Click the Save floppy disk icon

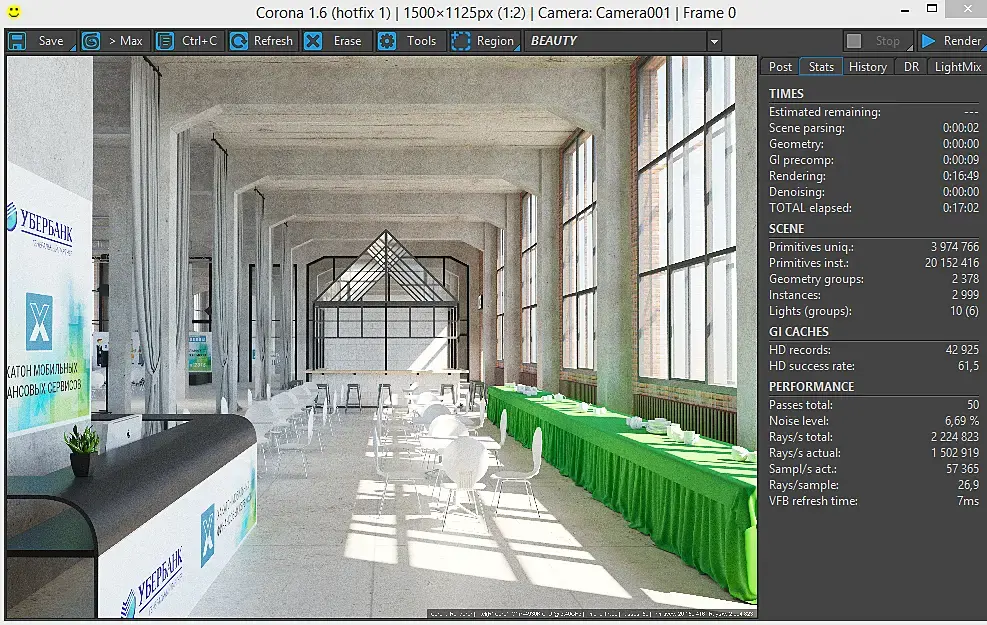17,42
